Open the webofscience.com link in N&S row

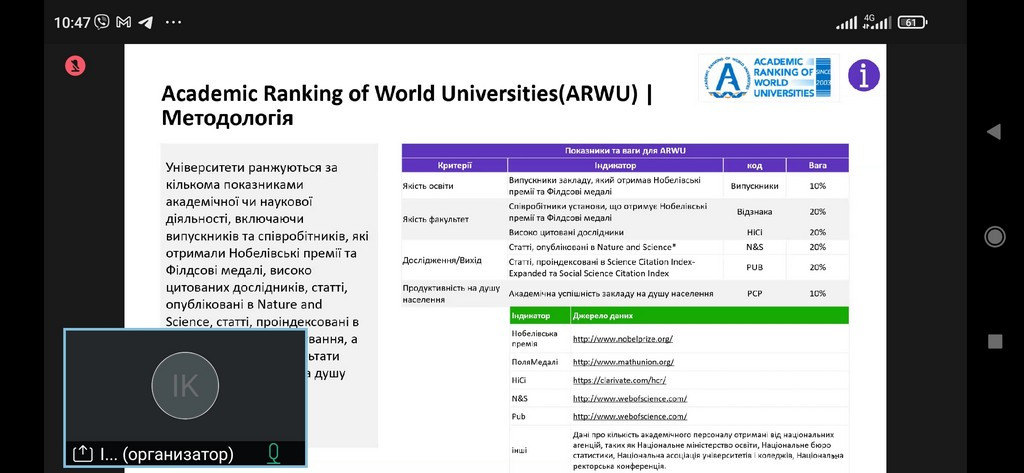(630, 399)
